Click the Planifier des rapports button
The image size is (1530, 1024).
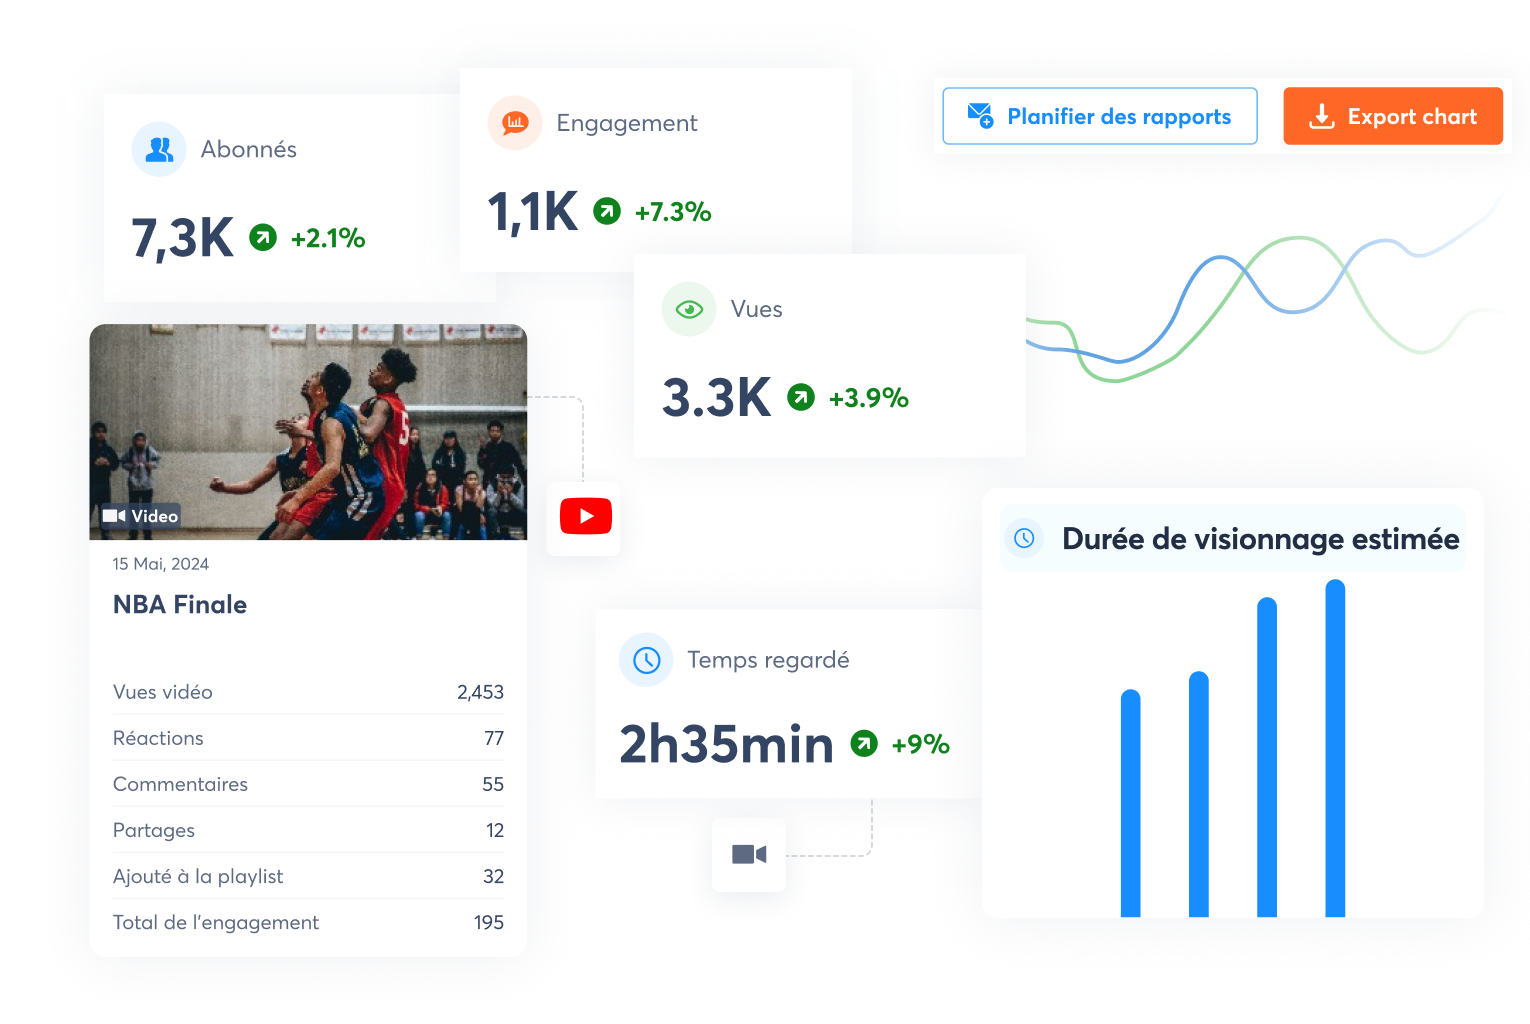pos(1100,117)
